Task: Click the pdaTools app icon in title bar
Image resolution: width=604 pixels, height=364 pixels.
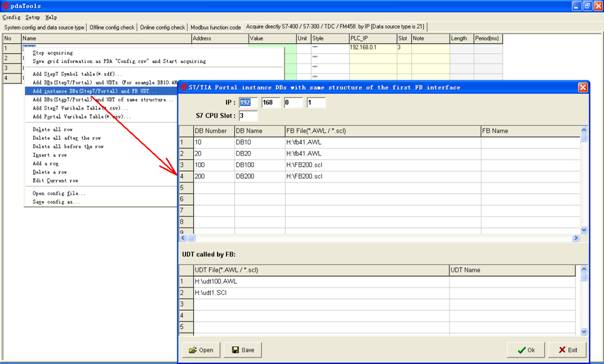Action: 5,5
